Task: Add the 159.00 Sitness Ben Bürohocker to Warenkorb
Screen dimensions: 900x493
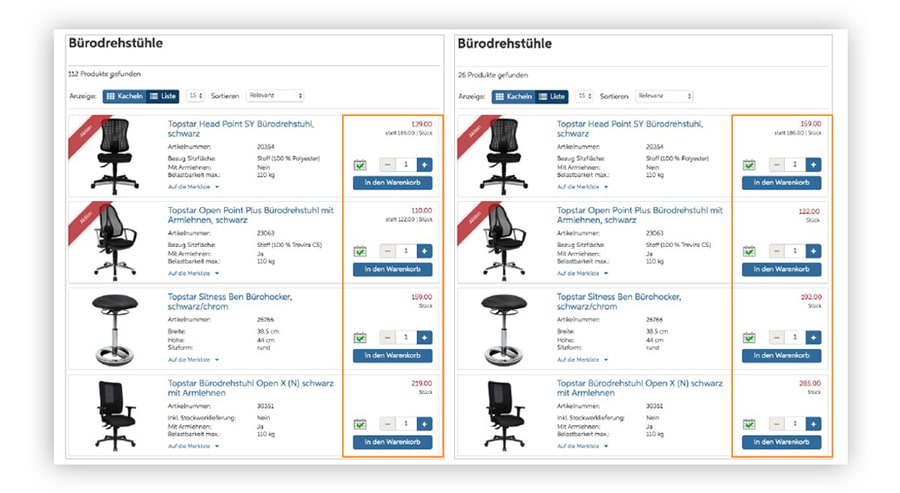Action: 393,355
